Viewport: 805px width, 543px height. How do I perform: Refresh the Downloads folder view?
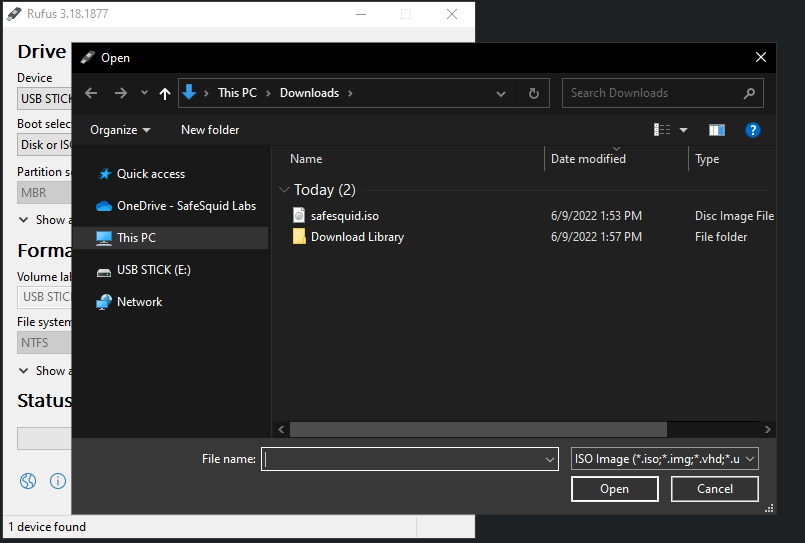pyautogui.click(x=533, y=93)
